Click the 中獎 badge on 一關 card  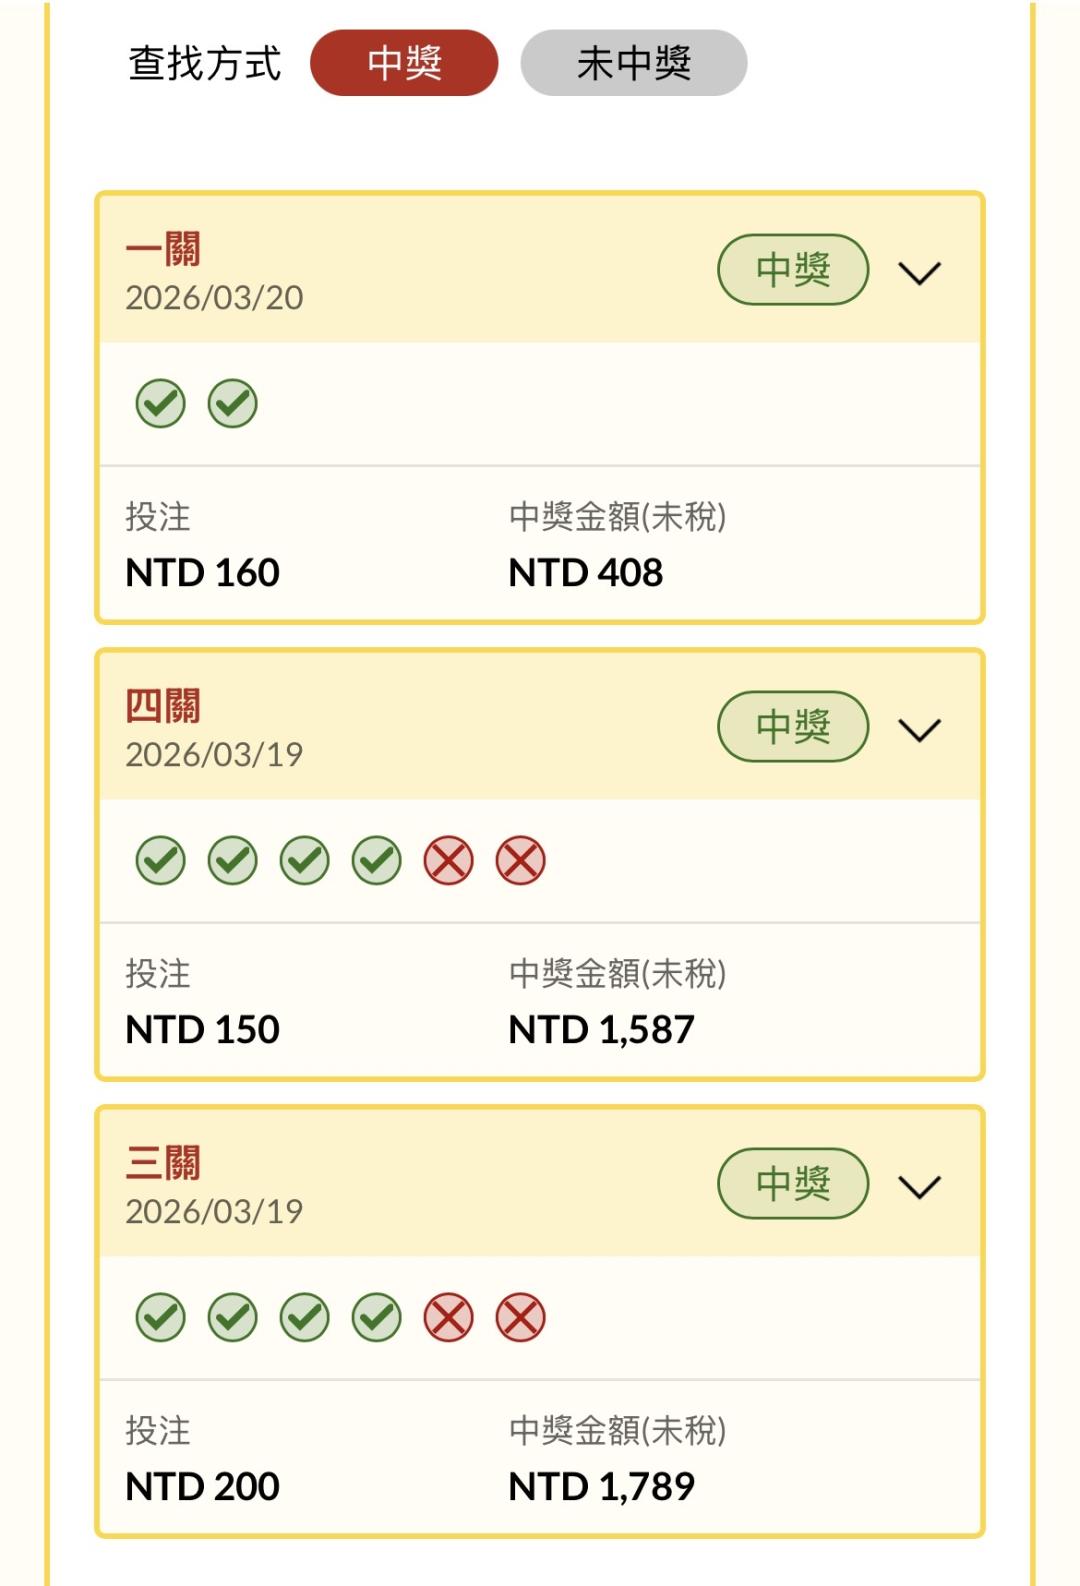[792, 269]
